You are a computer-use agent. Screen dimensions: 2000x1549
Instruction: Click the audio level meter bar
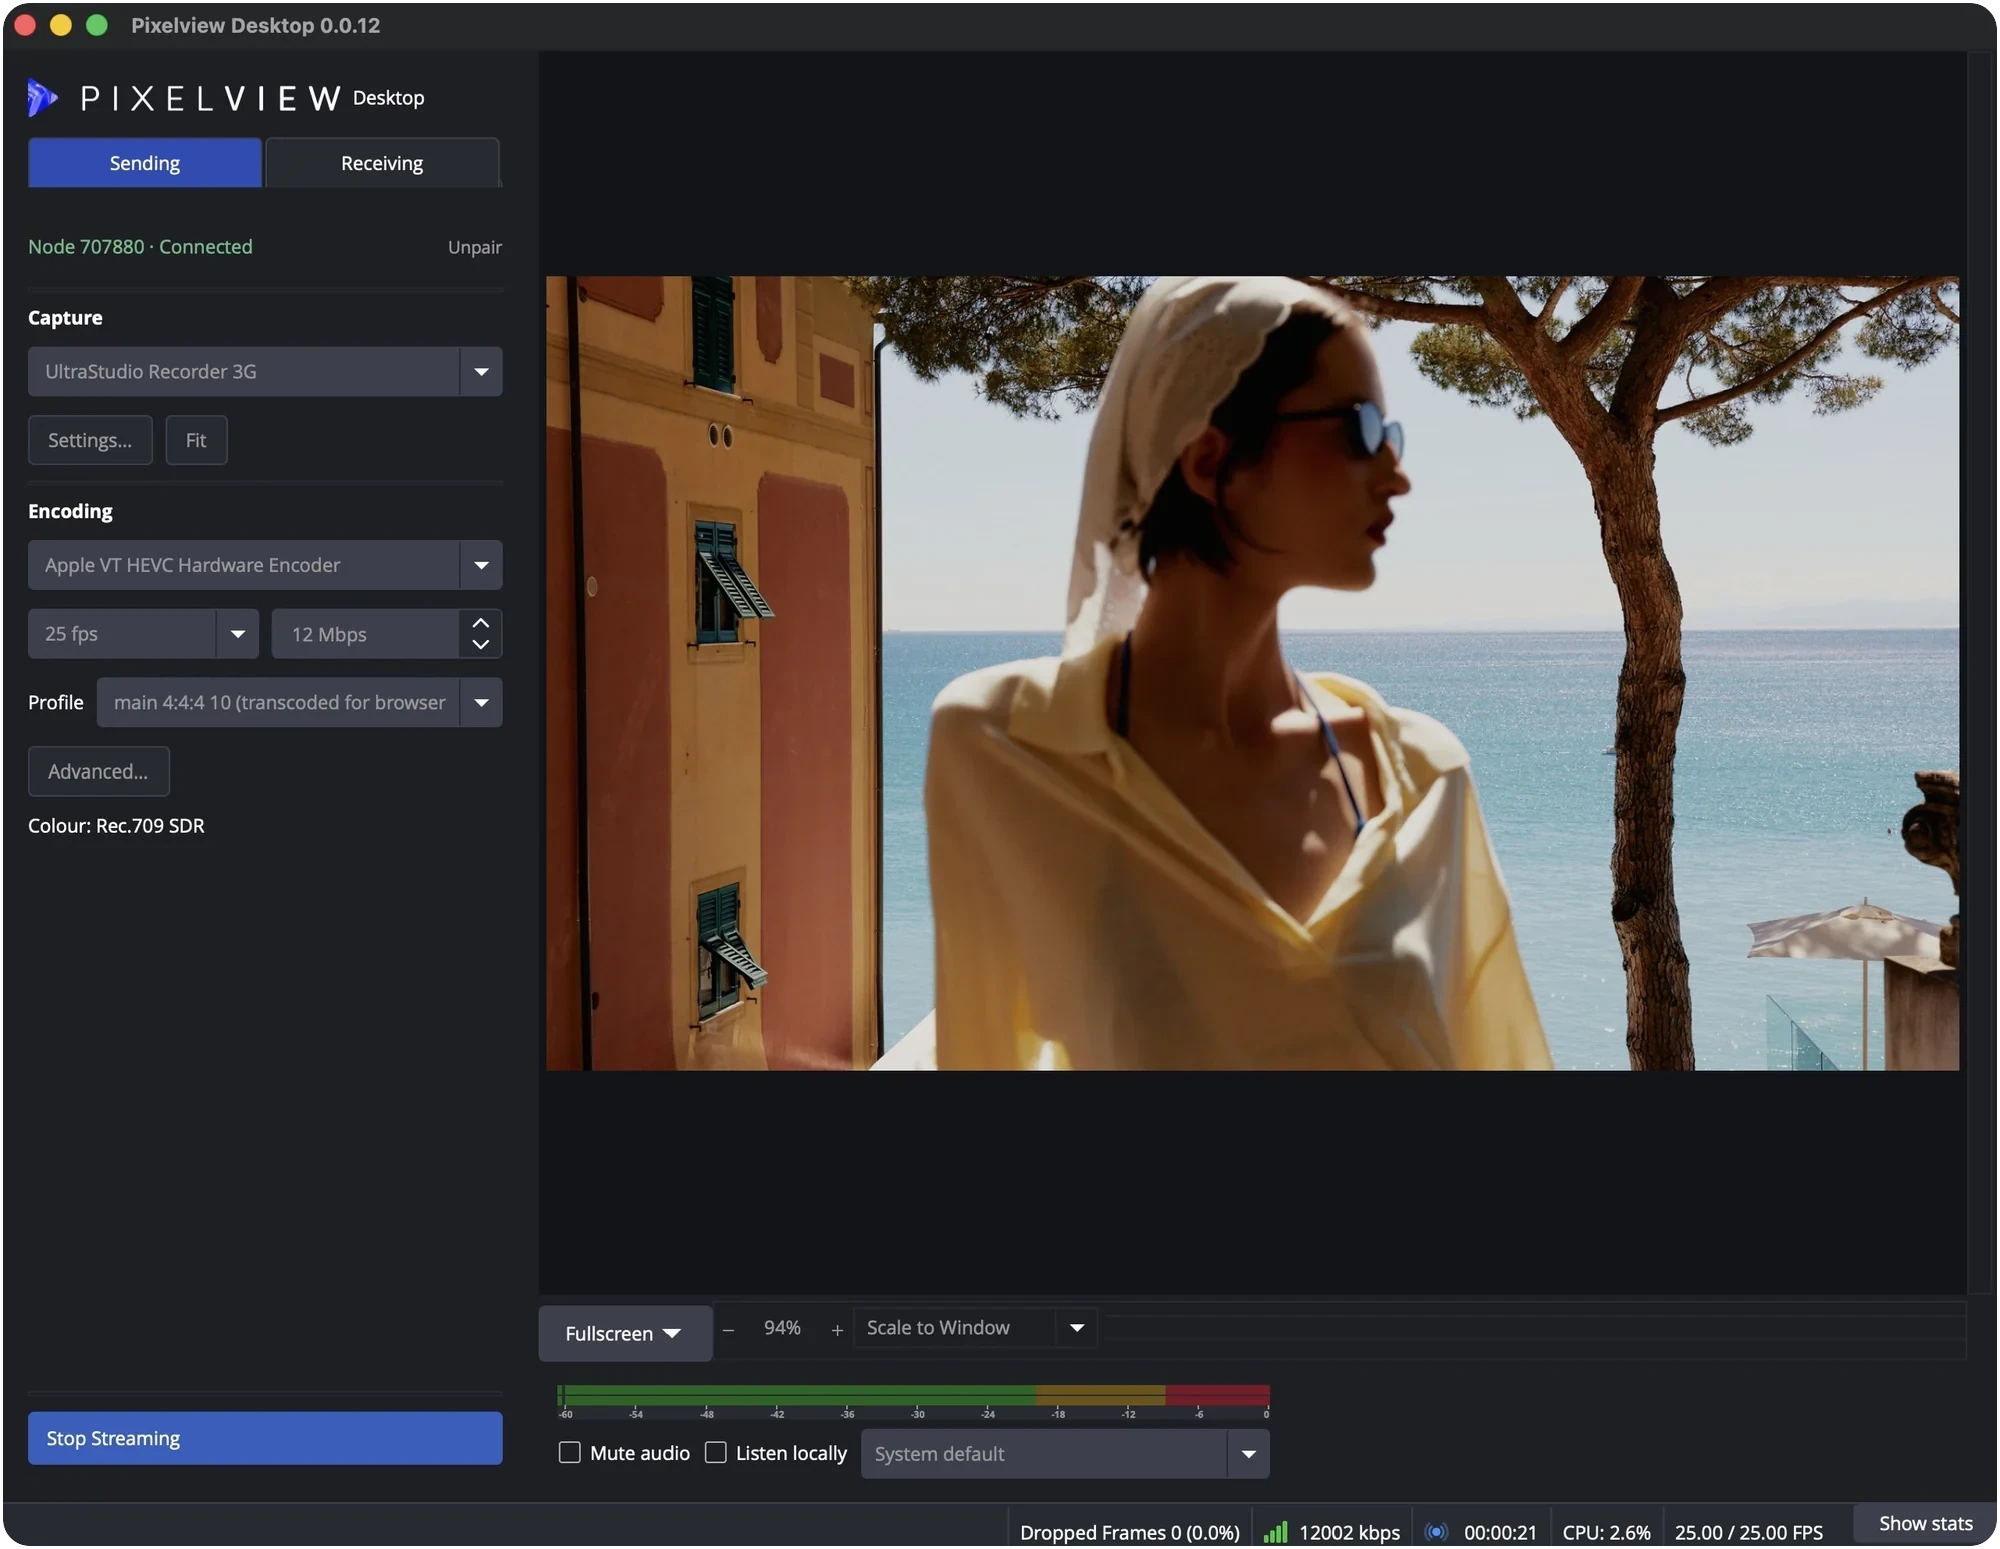(913, 1396)
